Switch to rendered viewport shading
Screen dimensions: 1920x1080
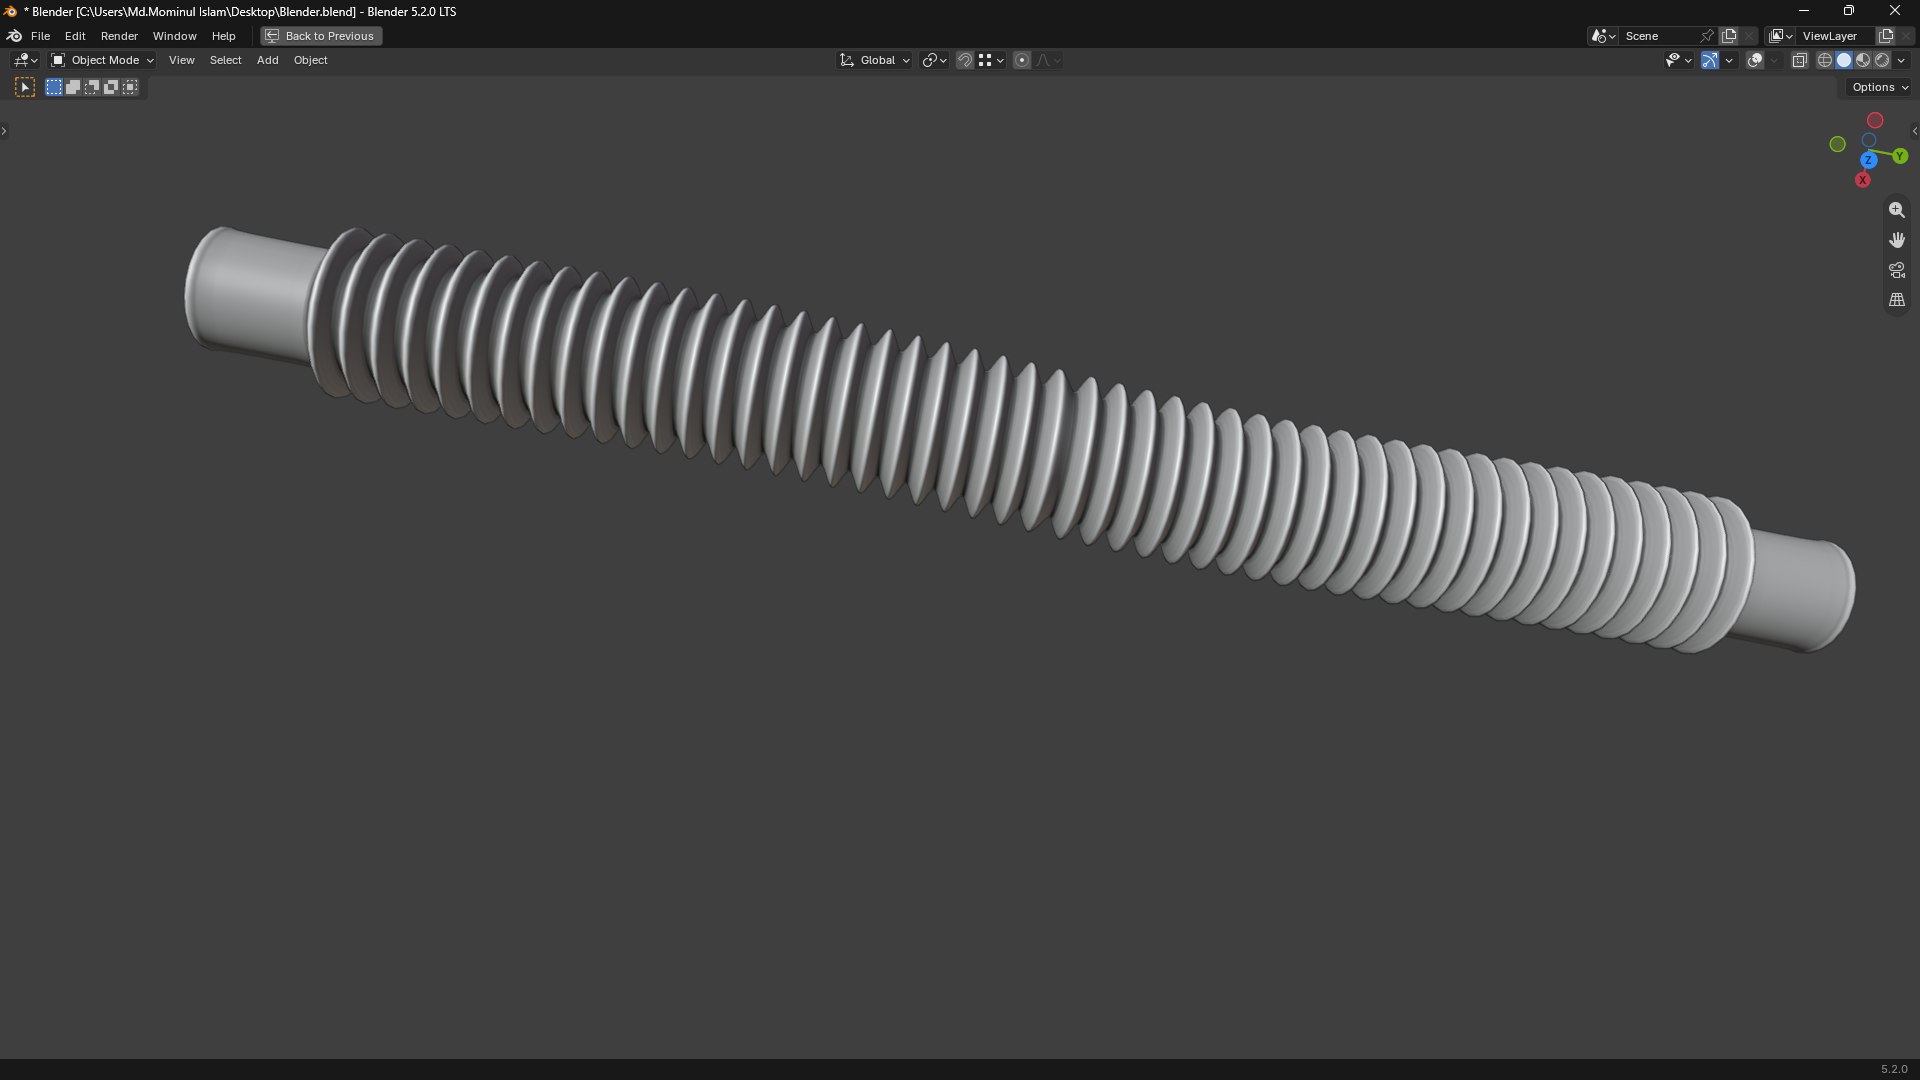(1882, 60)
